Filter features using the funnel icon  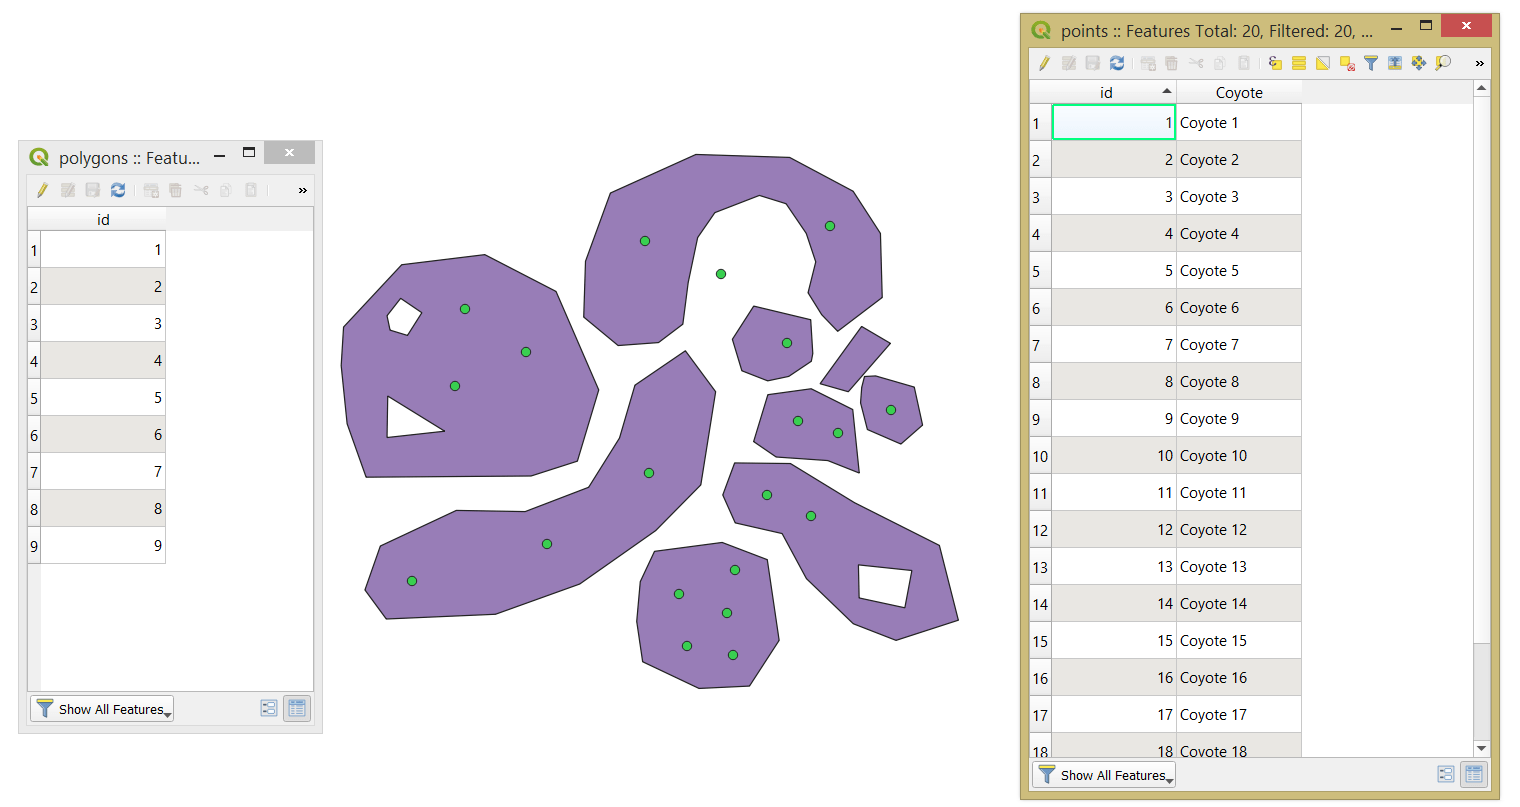[1371, 63]
